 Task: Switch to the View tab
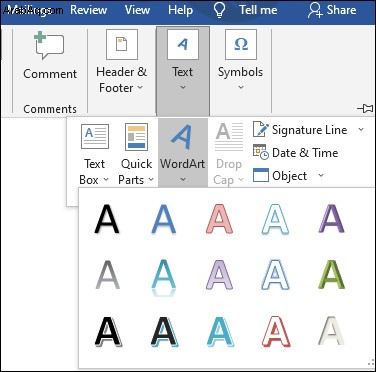(x=137, y=10)
